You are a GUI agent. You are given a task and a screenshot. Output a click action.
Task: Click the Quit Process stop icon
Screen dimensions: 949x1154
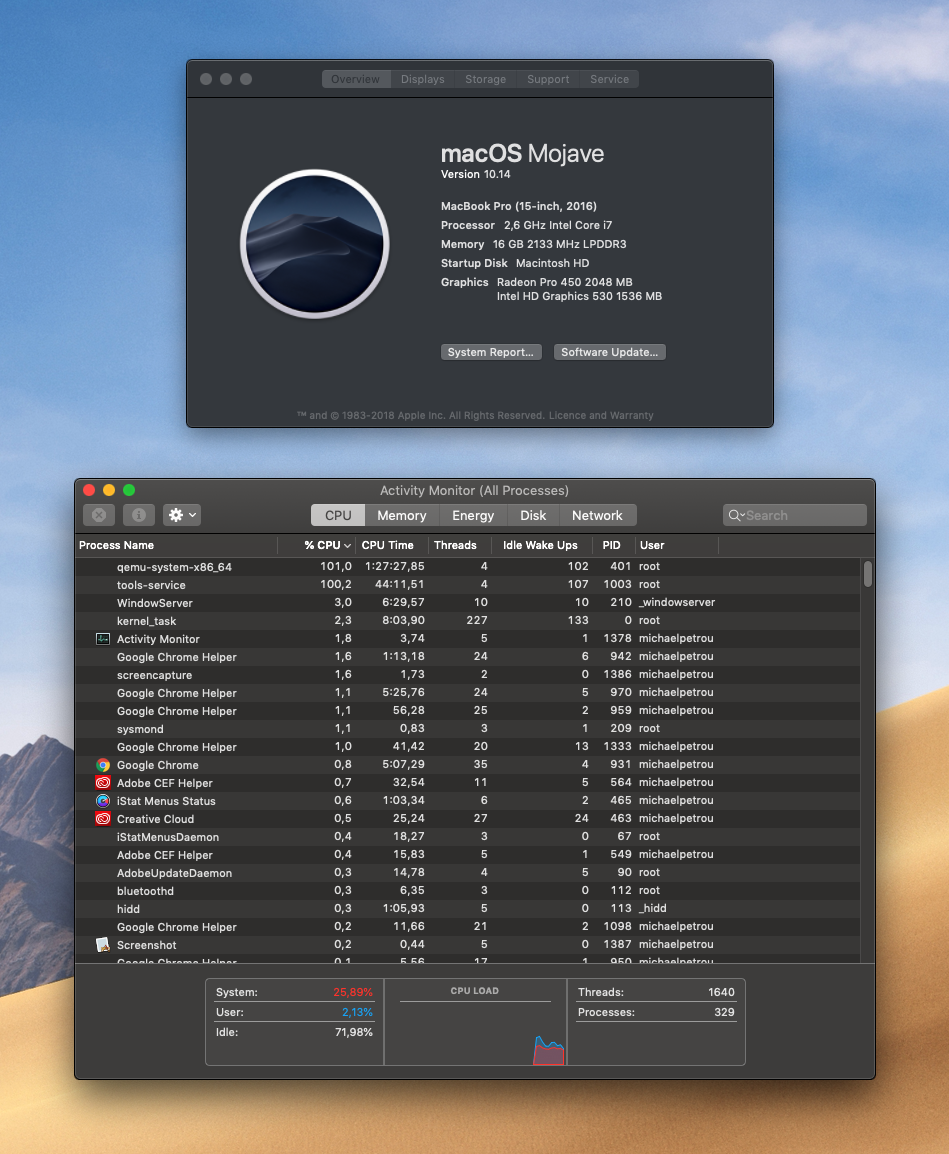coord(99,515)
